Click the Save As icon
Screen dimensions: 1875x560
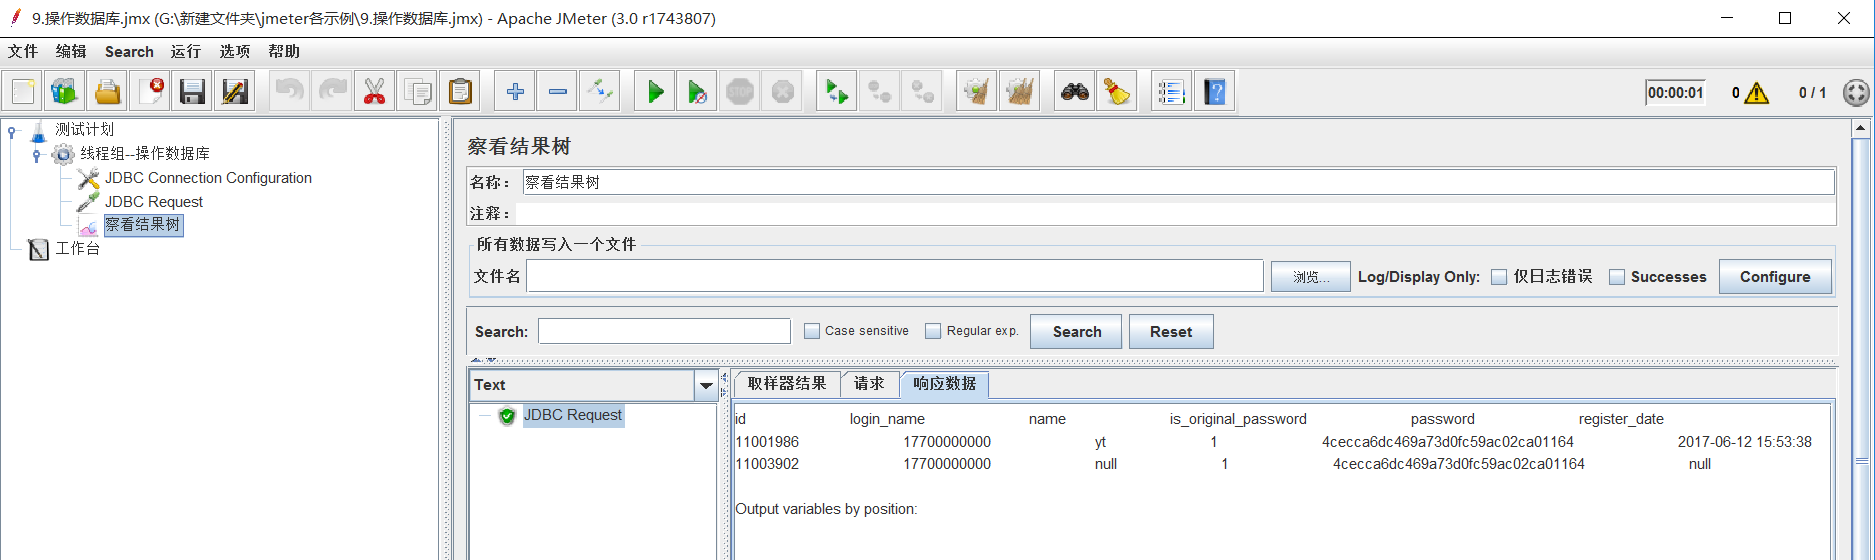[235, 92]
